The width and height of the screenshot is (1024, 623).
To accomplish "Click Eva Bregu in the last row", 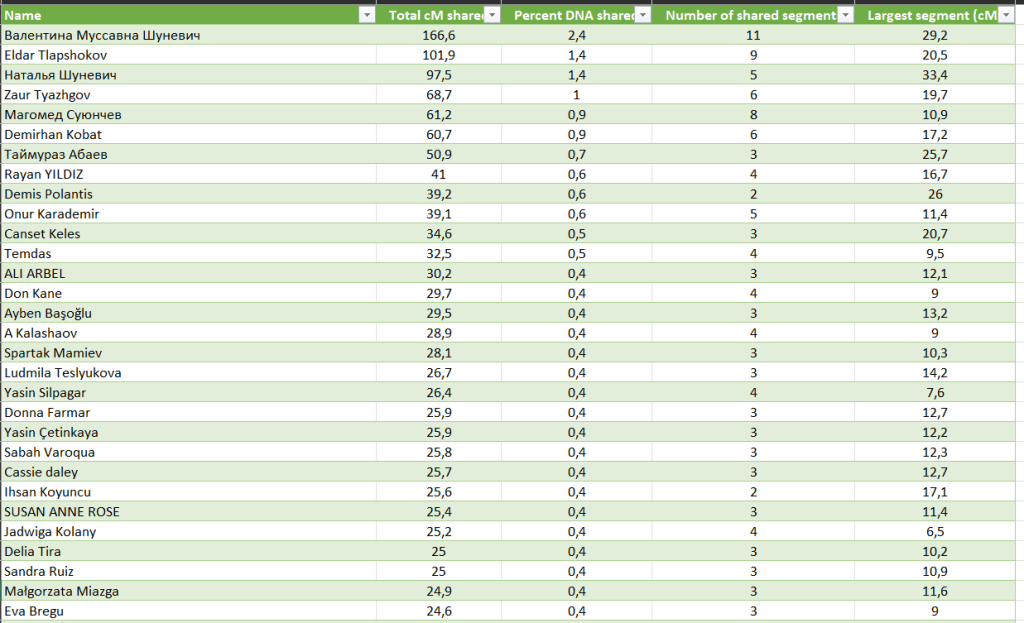I will [x=33, y=611].
